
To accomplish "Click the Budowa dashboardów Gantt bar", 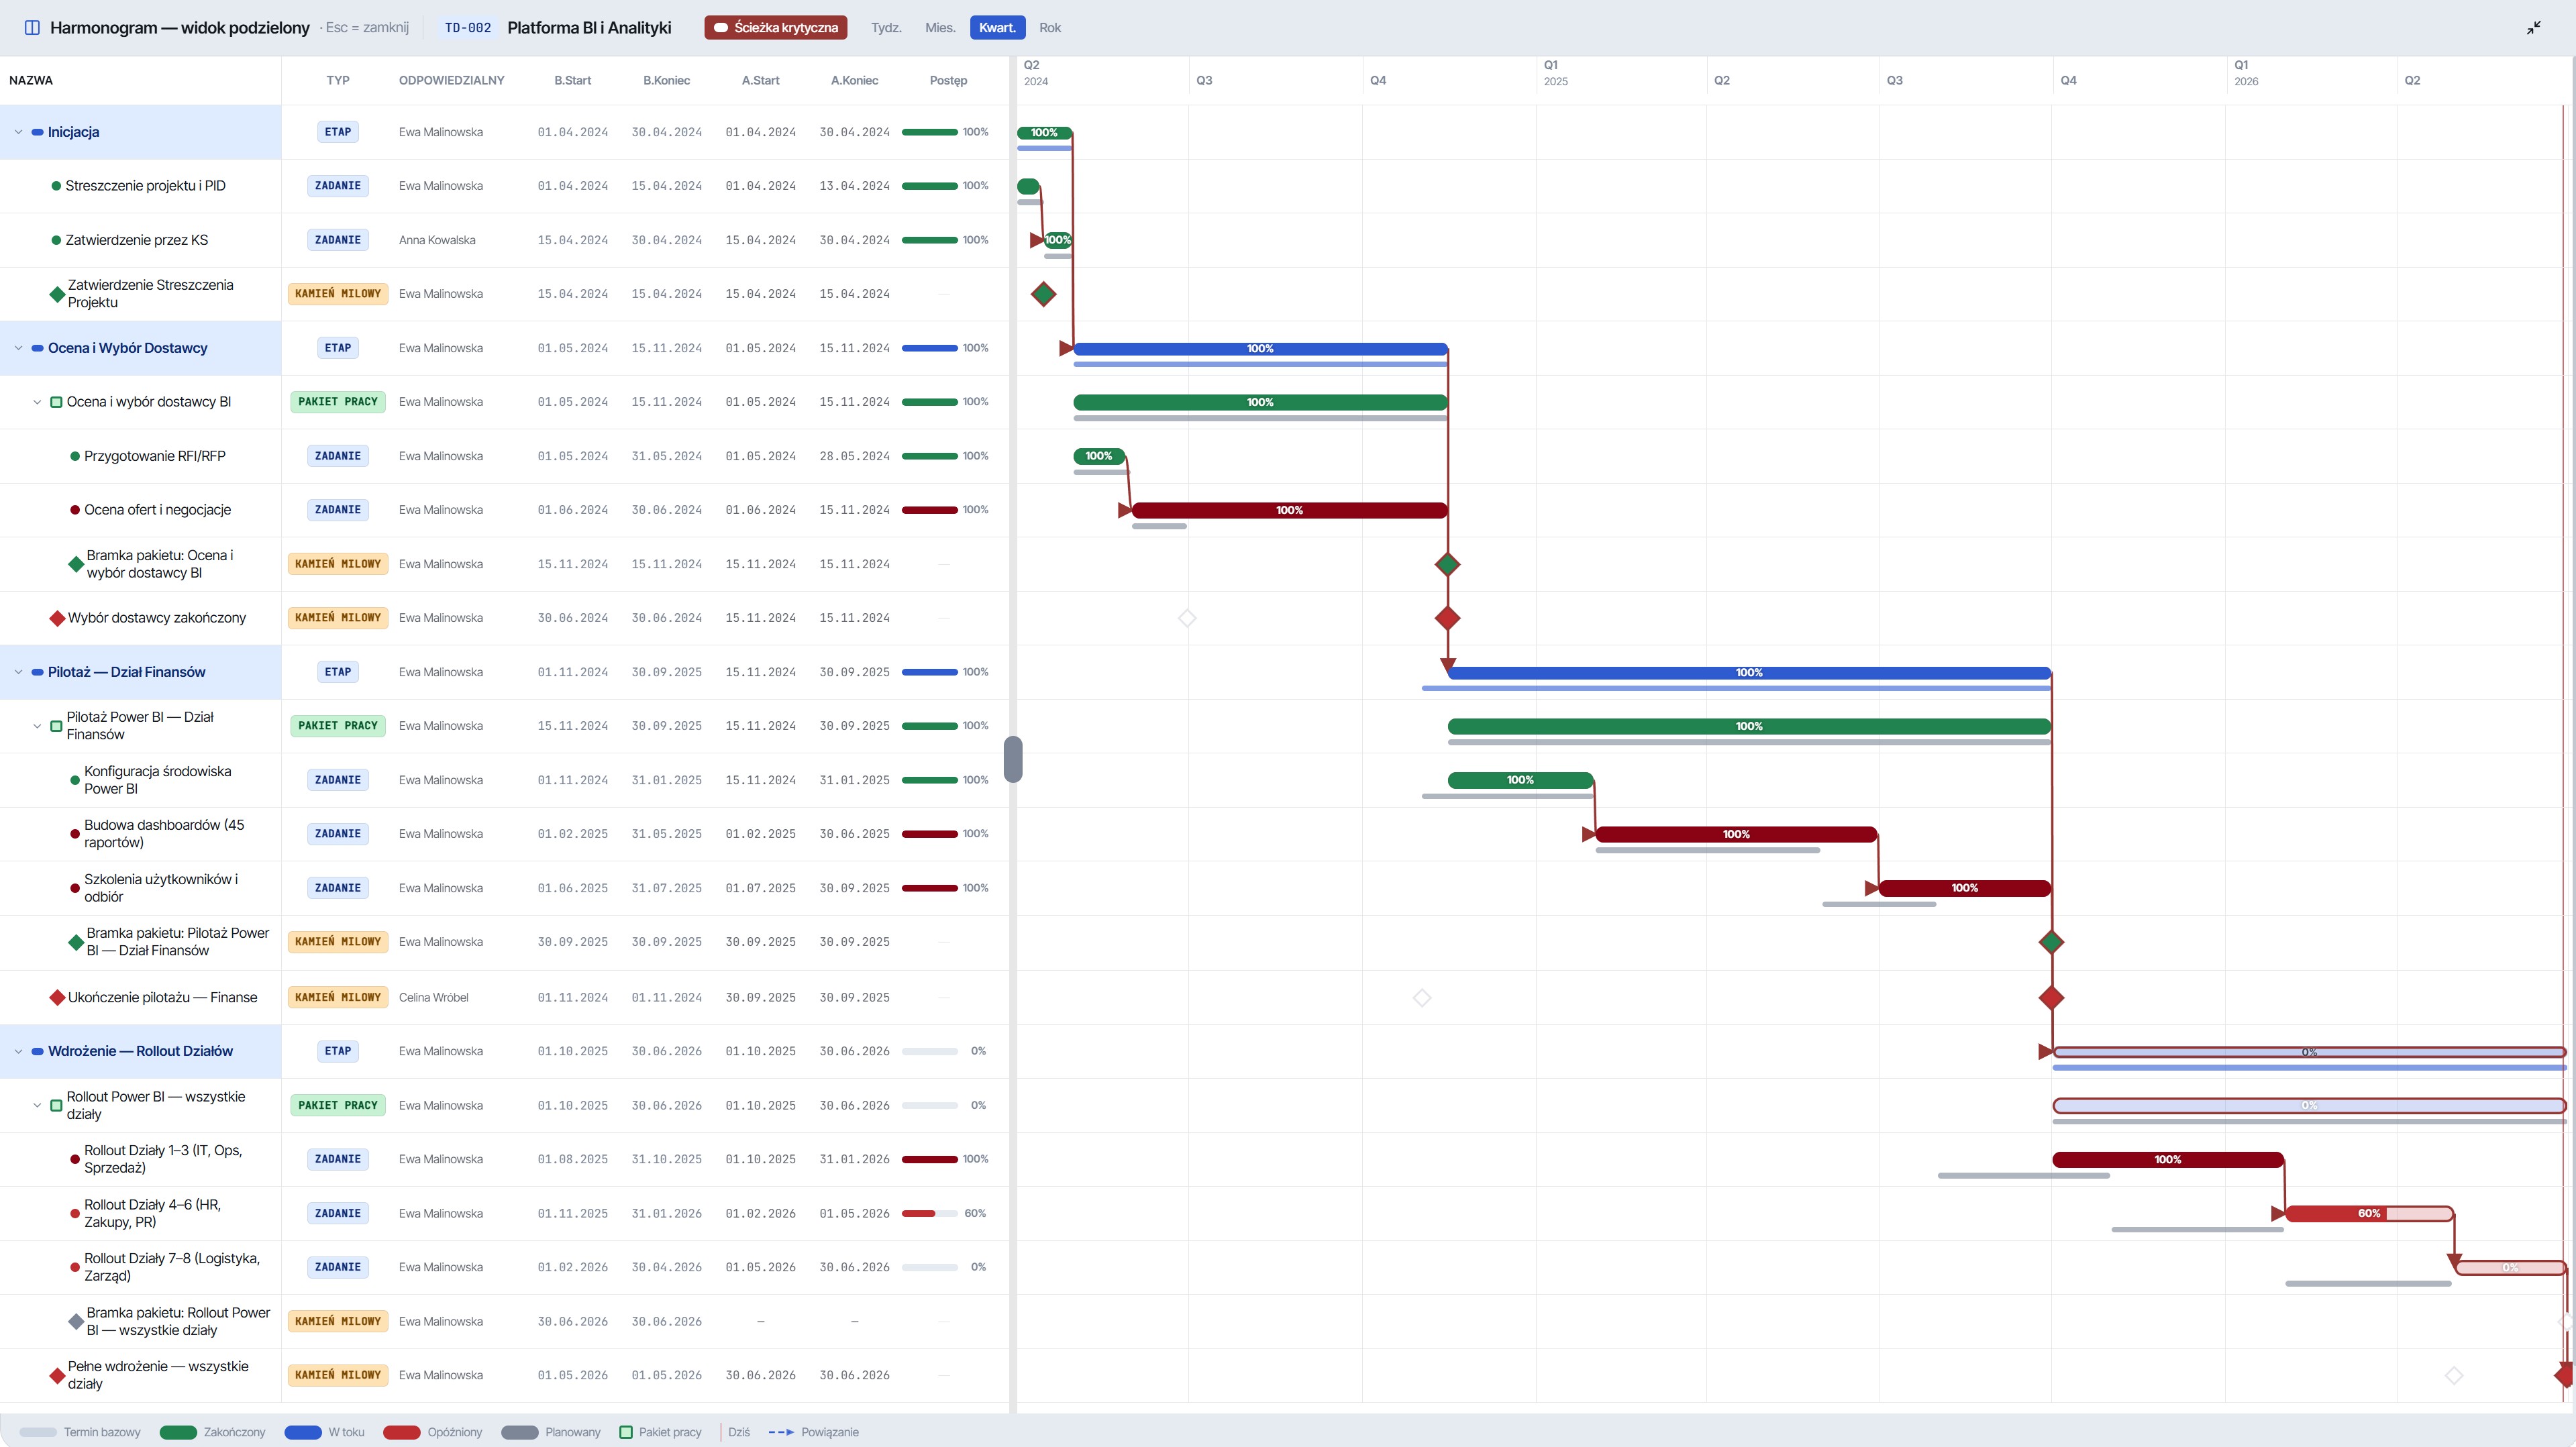I will click(x=1736, y=834).
